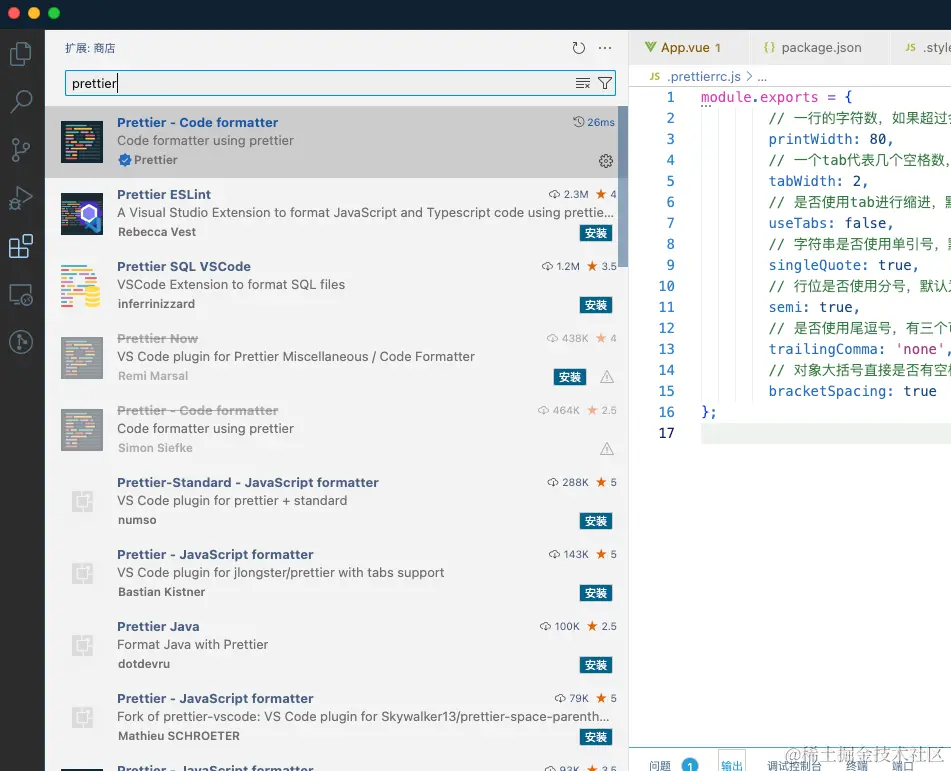Install Prettier SQL VSCode extension
Viewport: 951px width, 771px height.
pos(596,305)
